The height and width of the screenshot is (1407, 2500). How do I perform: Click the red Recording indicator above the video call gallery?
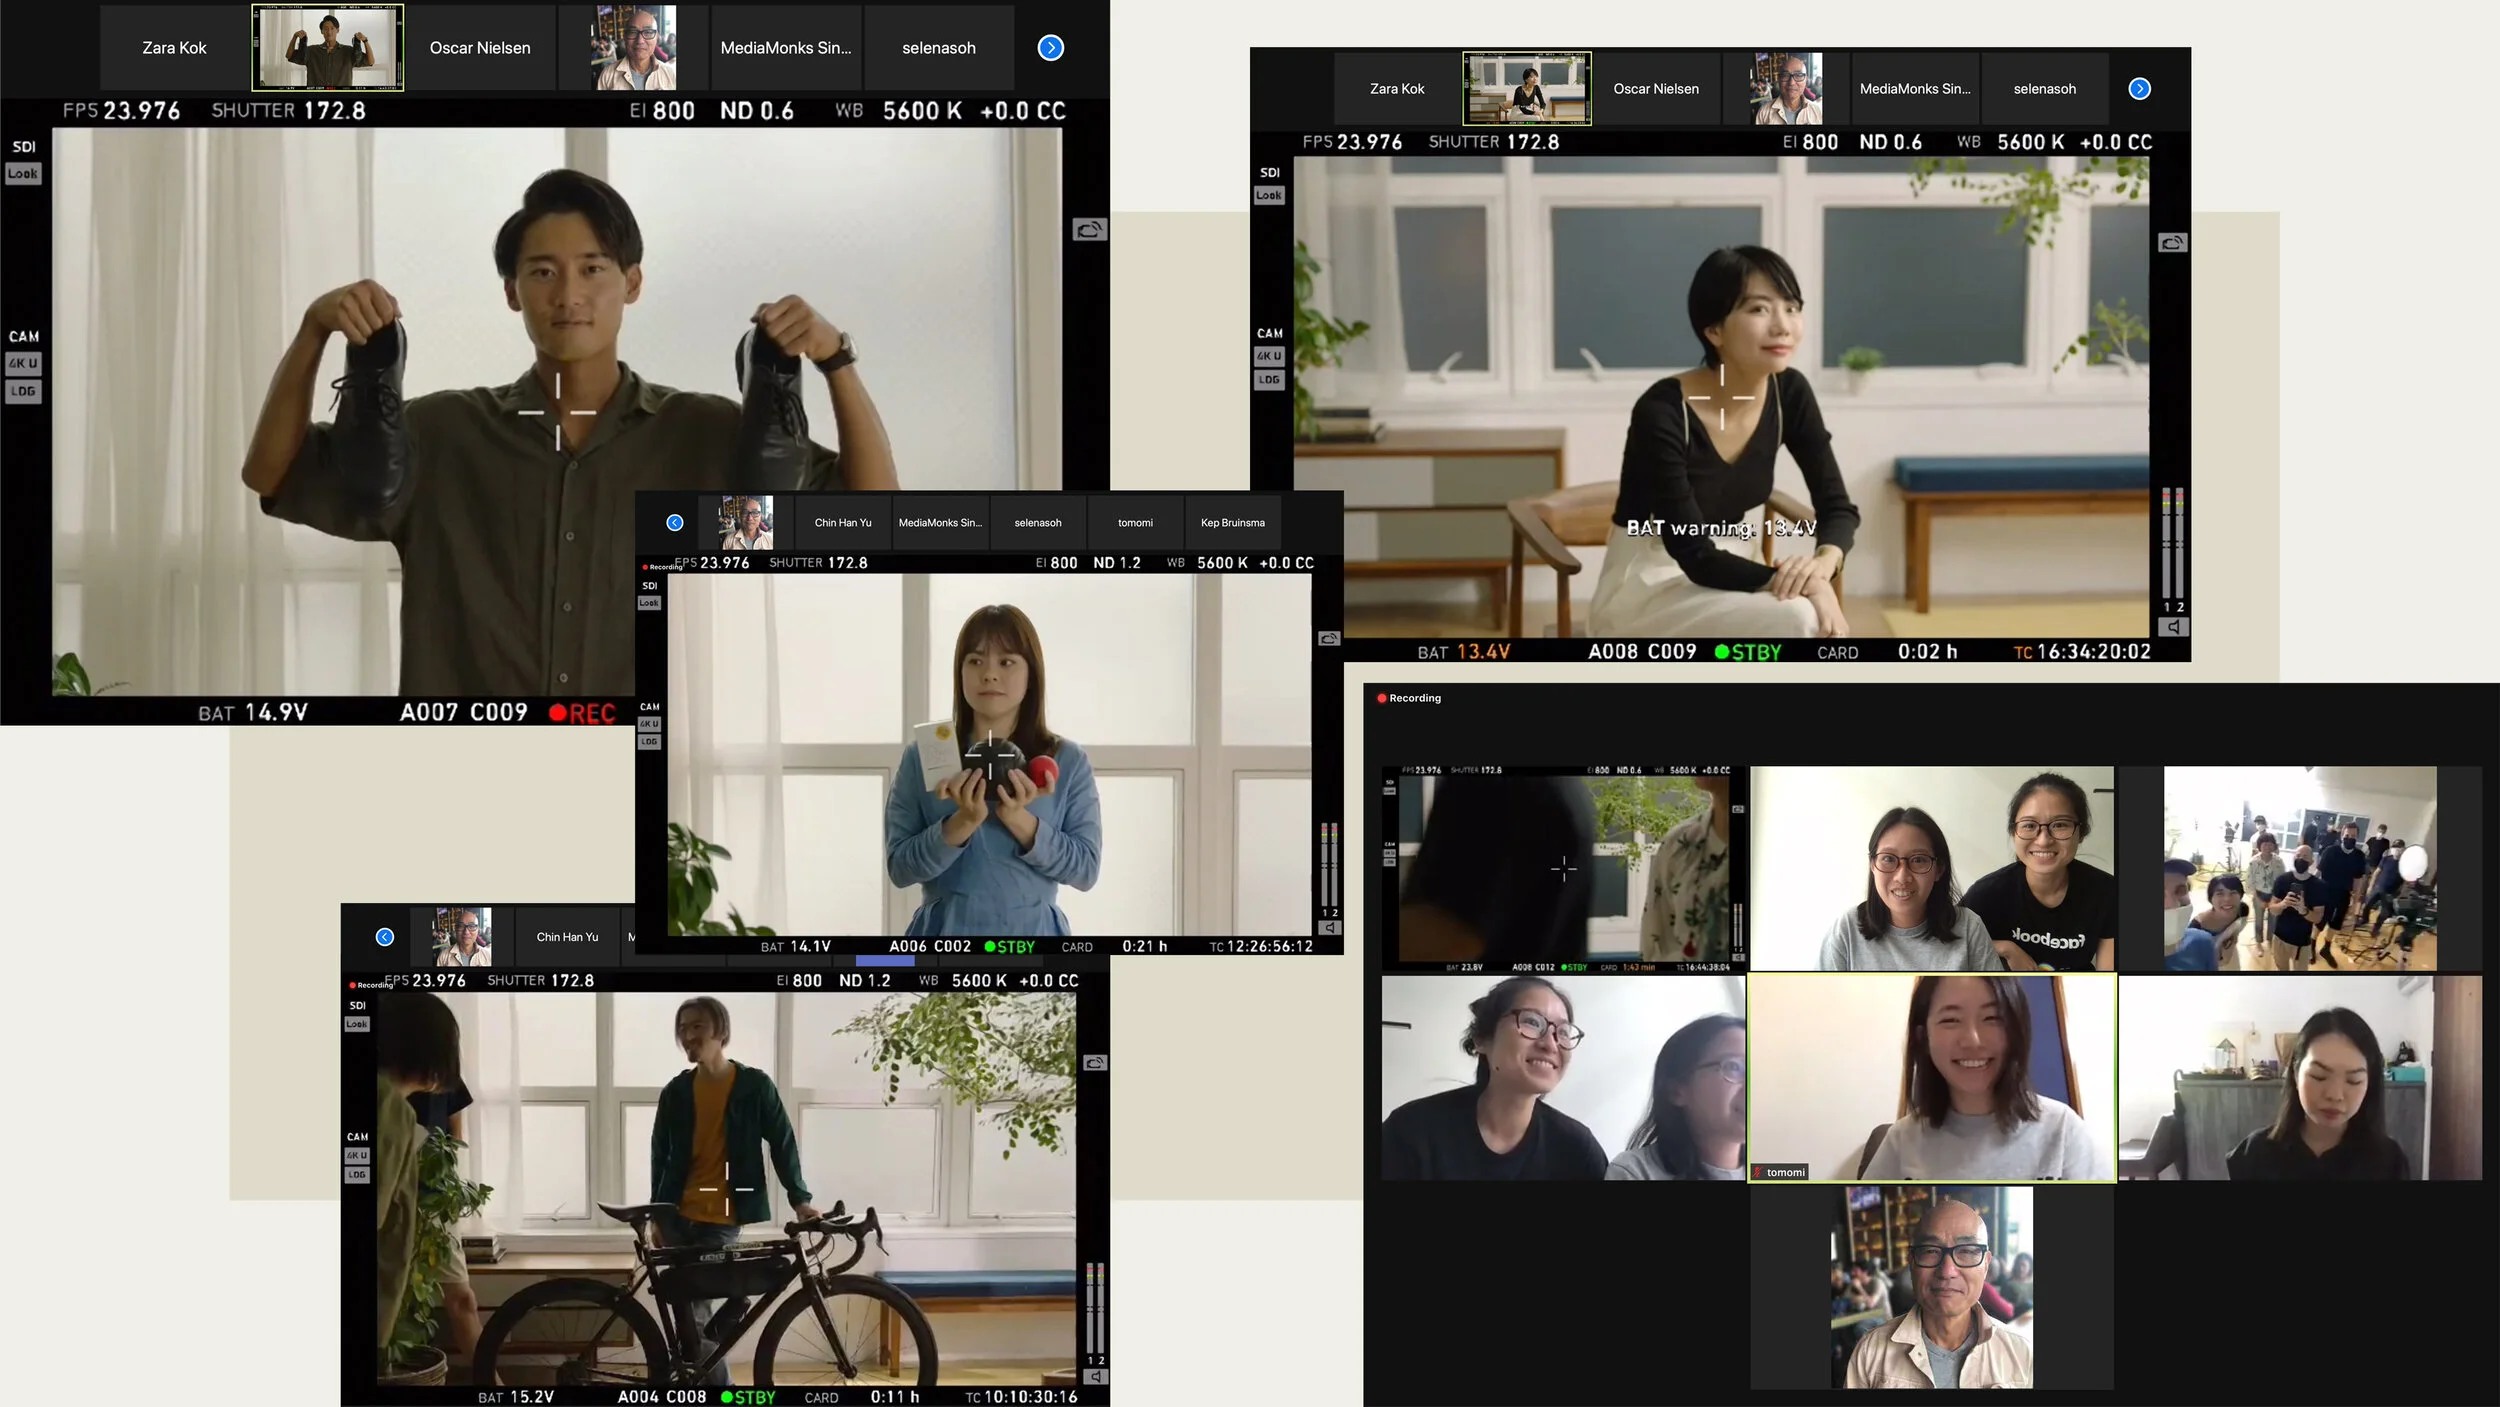[1409, 698]
